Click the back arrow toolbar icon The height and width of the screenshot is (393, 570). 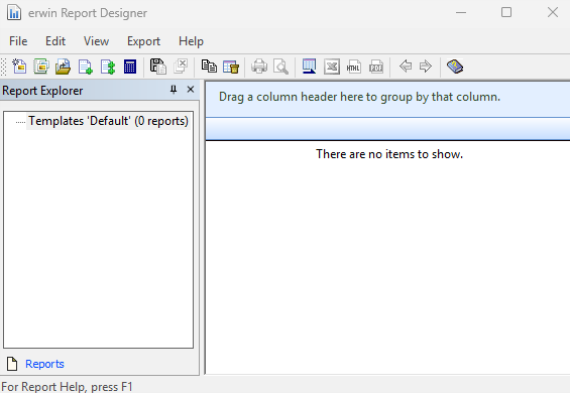[405, 67]
